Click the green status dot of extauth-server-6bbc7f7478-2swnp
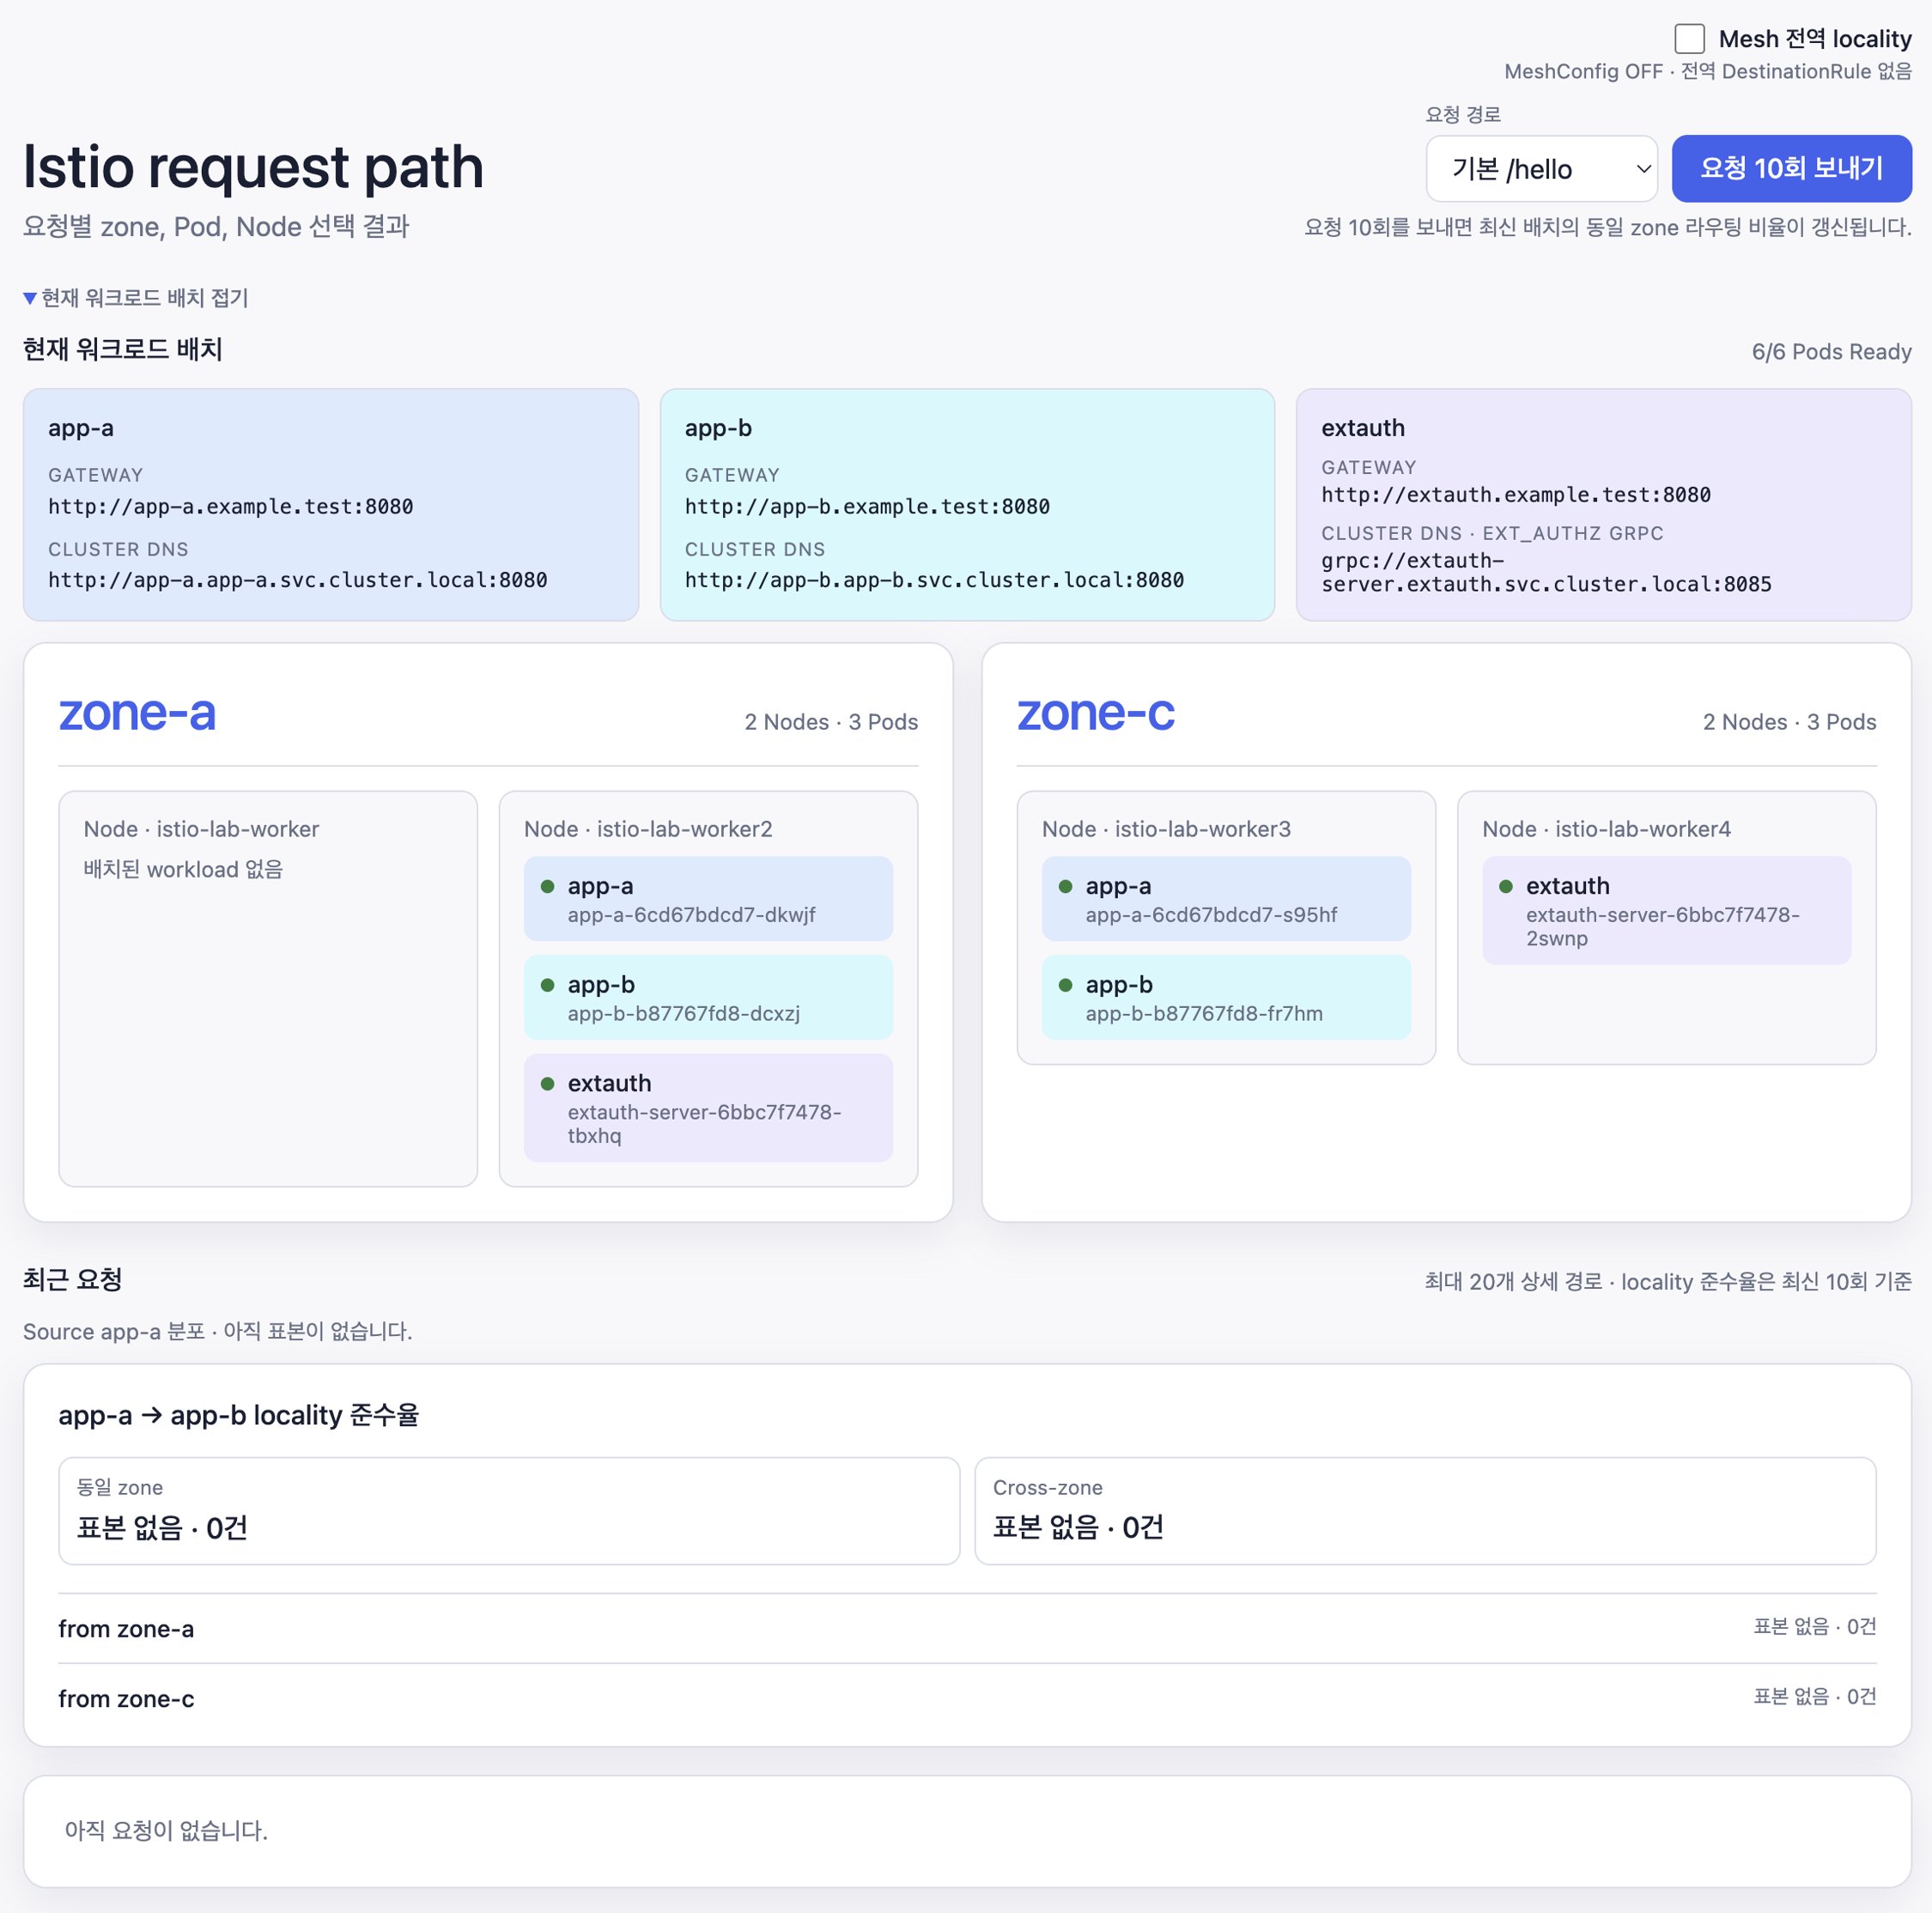Image resolution: width=1932 pixels, height=1913 pixels. coord(1505,886)
